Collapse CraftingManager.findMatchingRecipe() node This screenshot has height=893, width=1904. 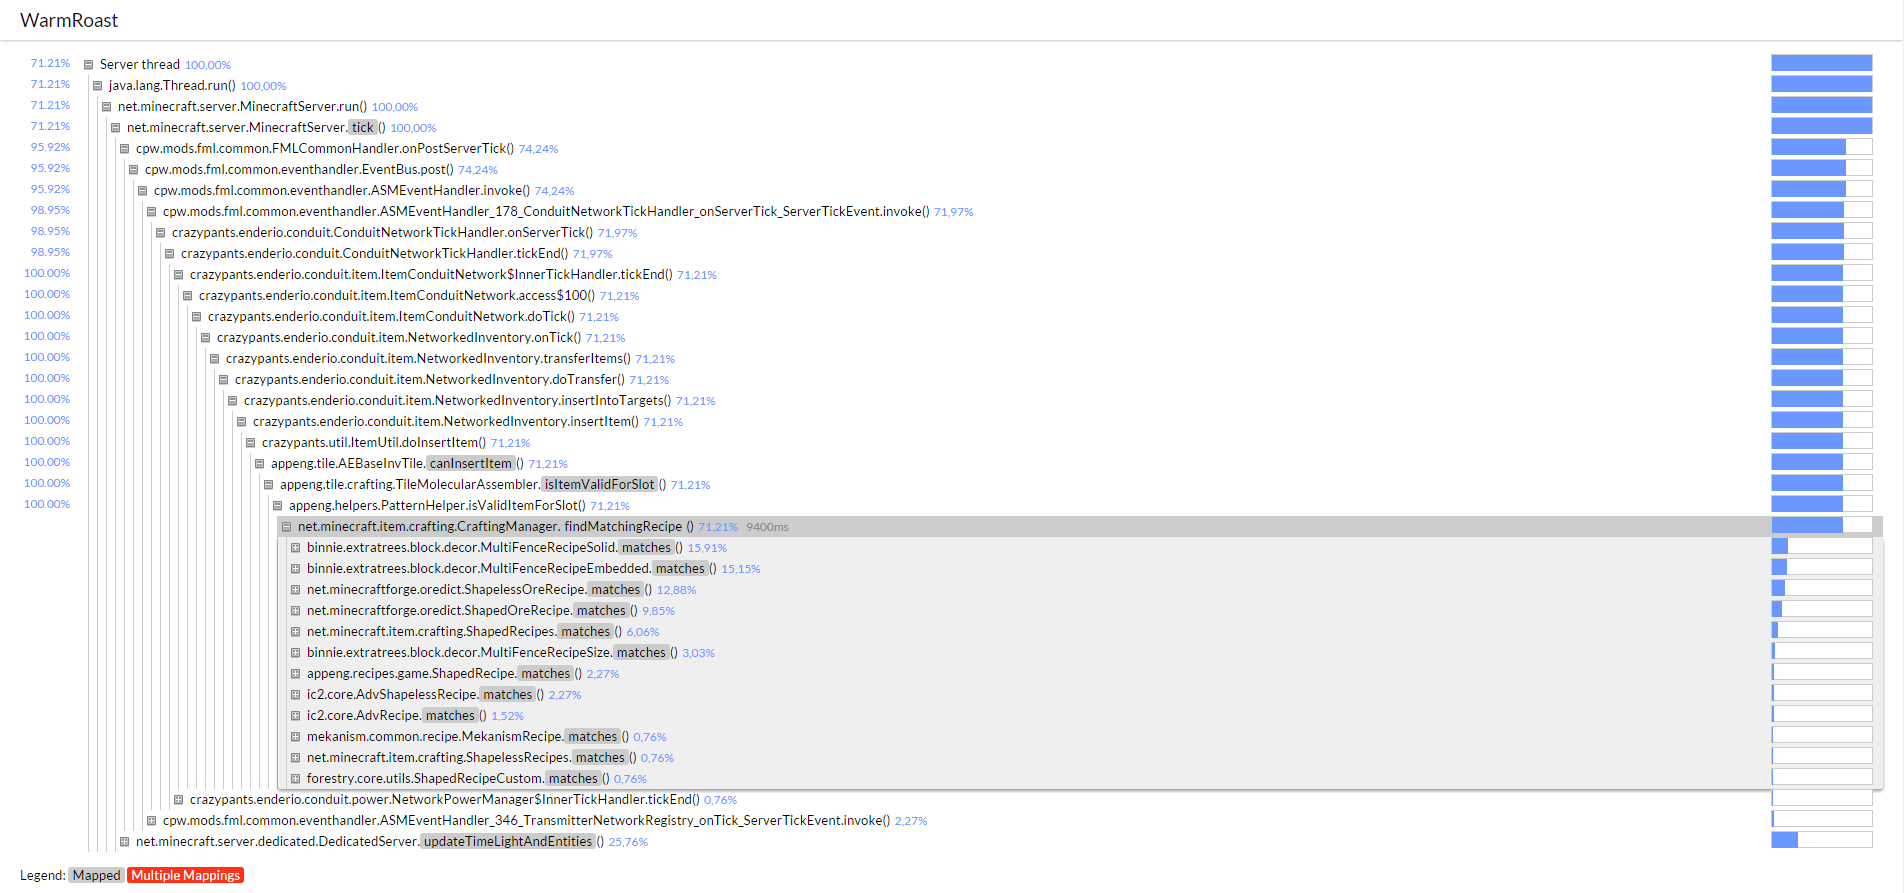[286, 527]
